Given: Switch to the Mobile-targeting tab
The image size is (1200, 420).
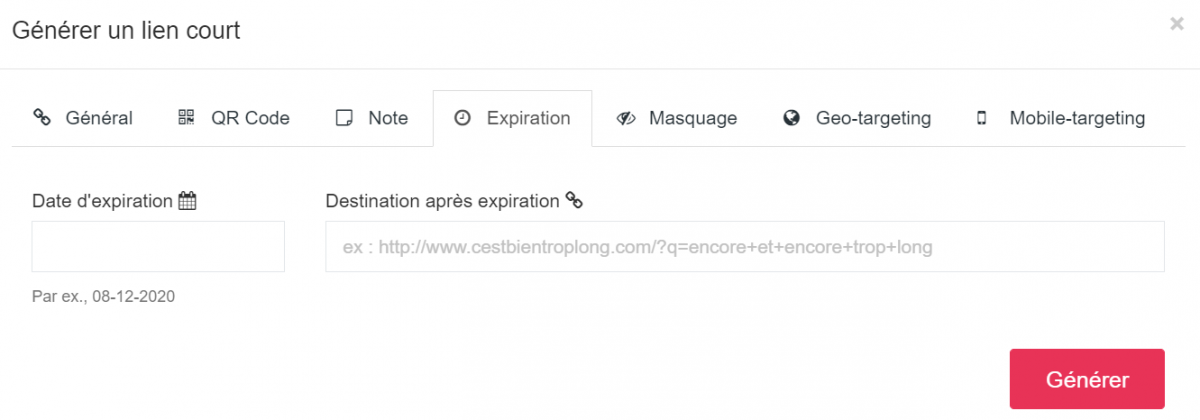Looking at the screenshot, I should coord(1061,118).
